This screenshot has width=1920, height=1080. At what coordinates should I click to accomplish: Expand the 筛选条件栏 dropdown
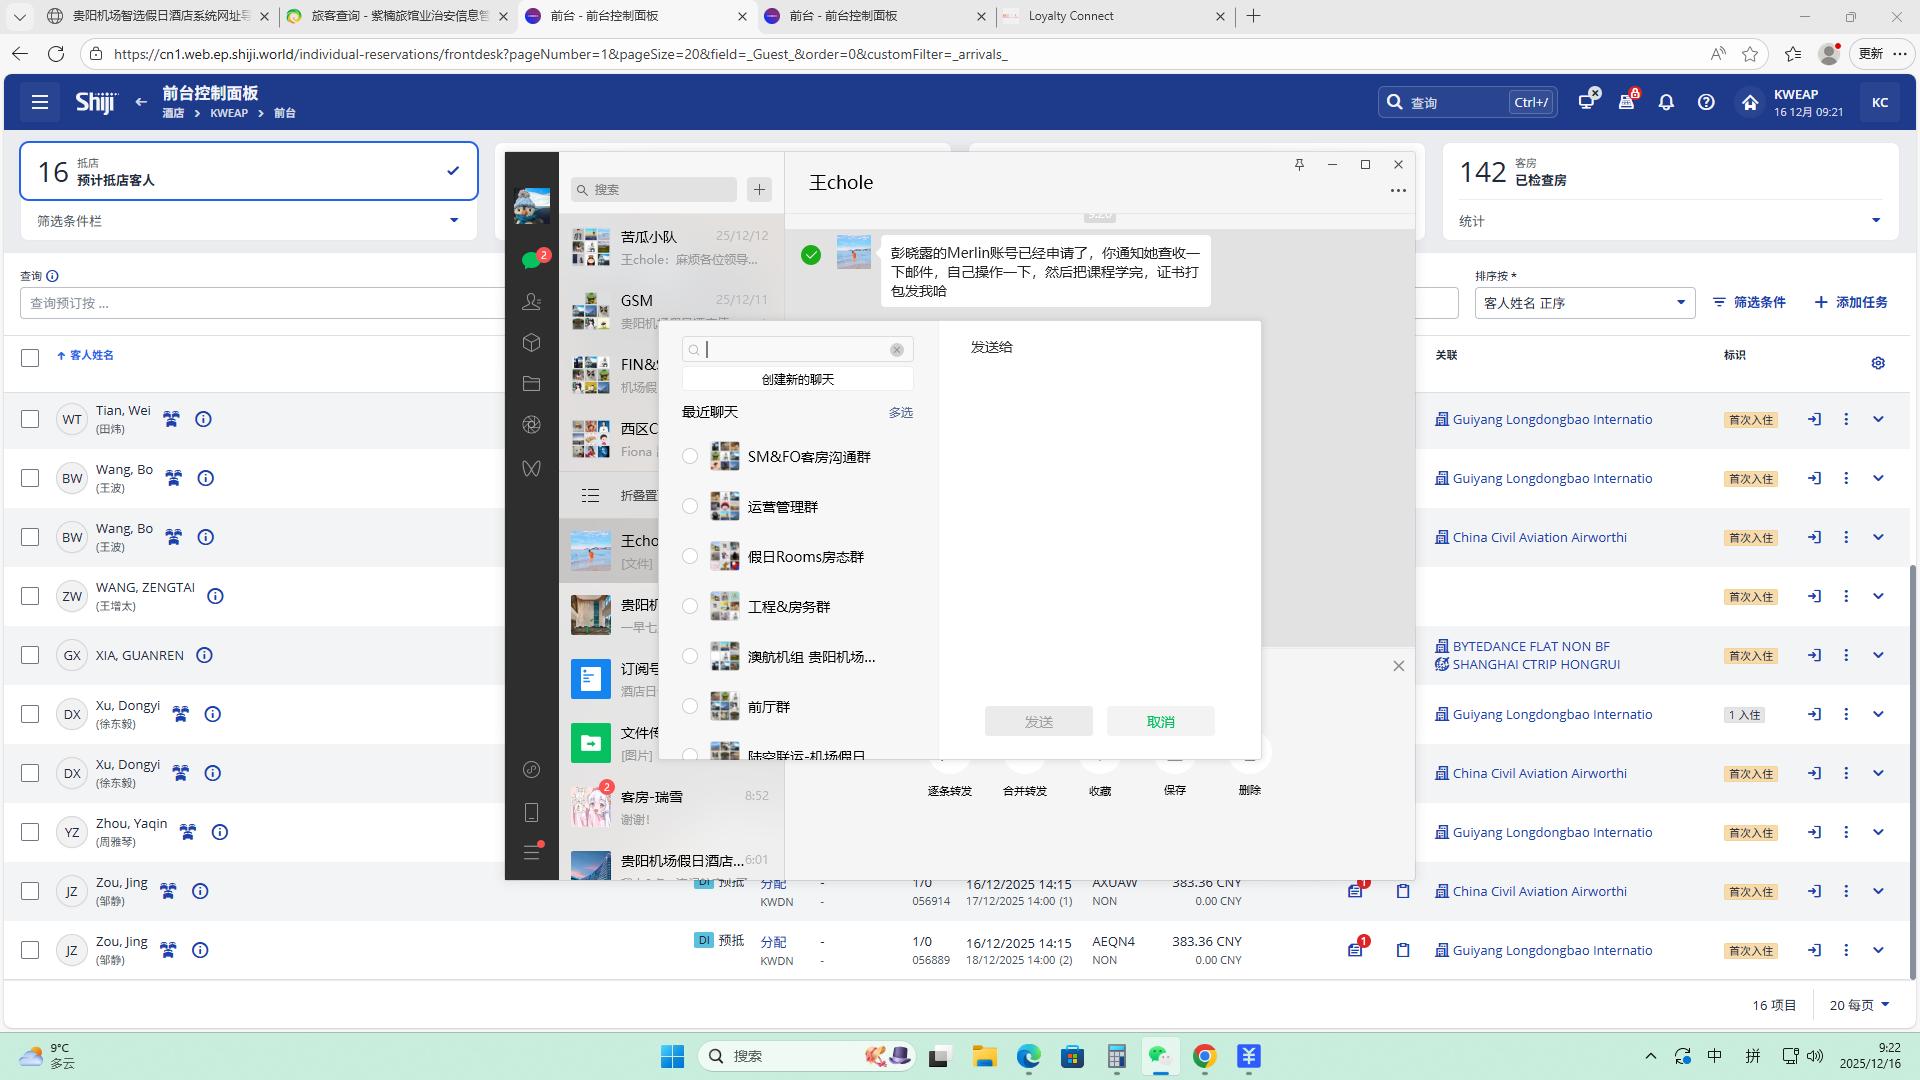(454, 221)
